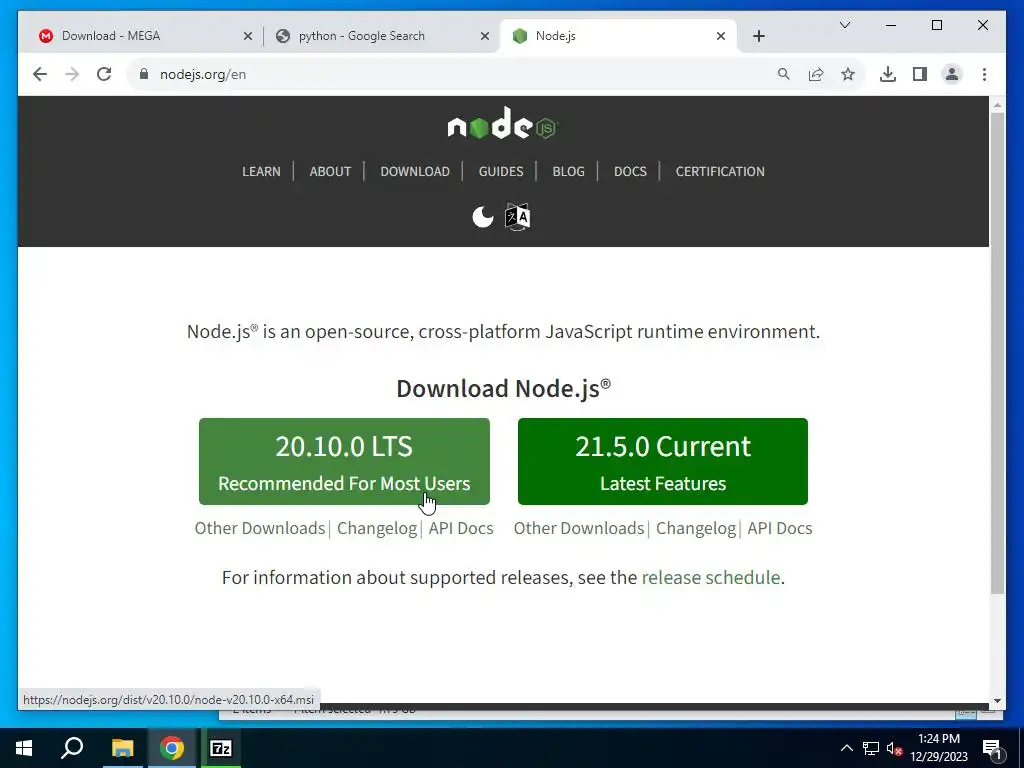Click the Node.js logo

[503, 123]
